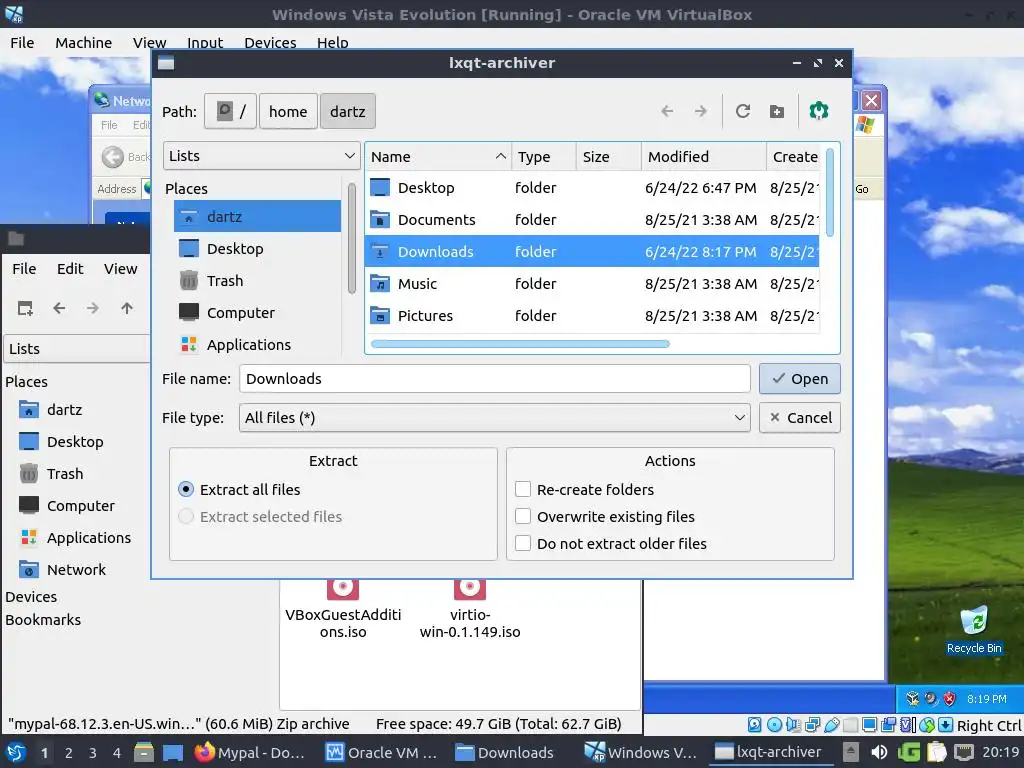The width and height of the screenshot is (1024, 768).
Task: Sort by the Name column header
Action: tap(438, 157)
